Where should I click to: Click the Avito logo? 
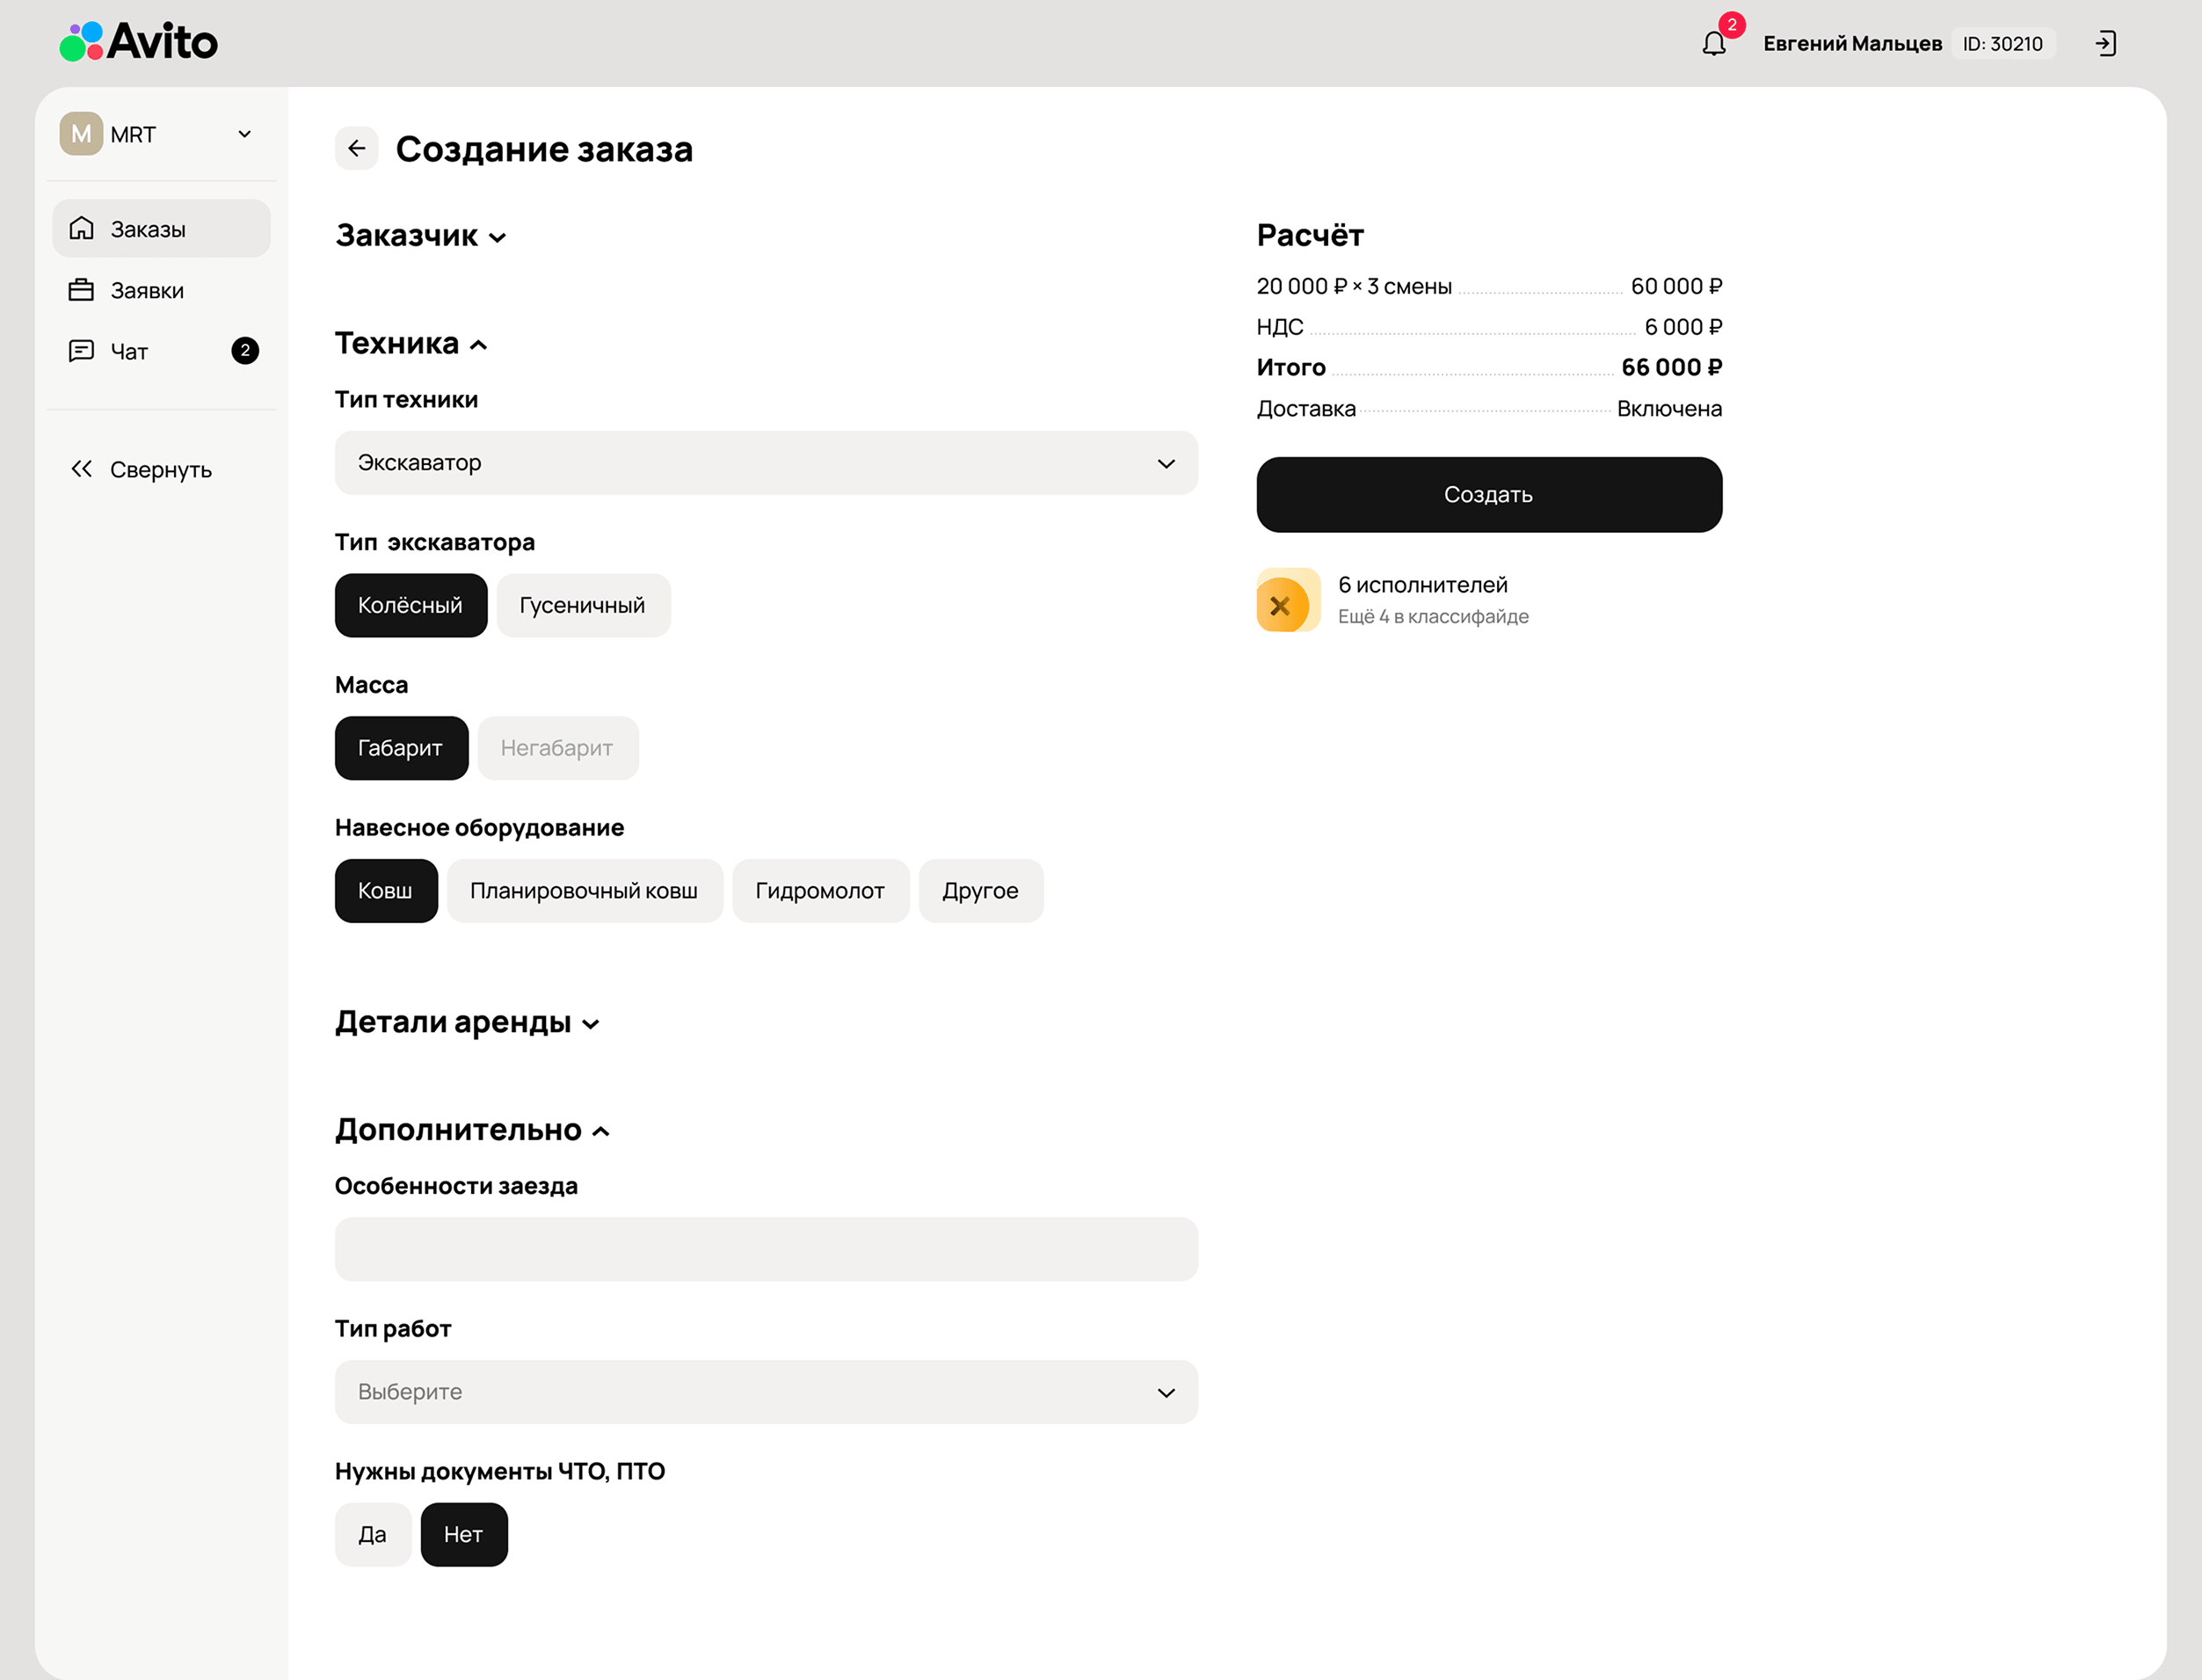coord(138,42)
